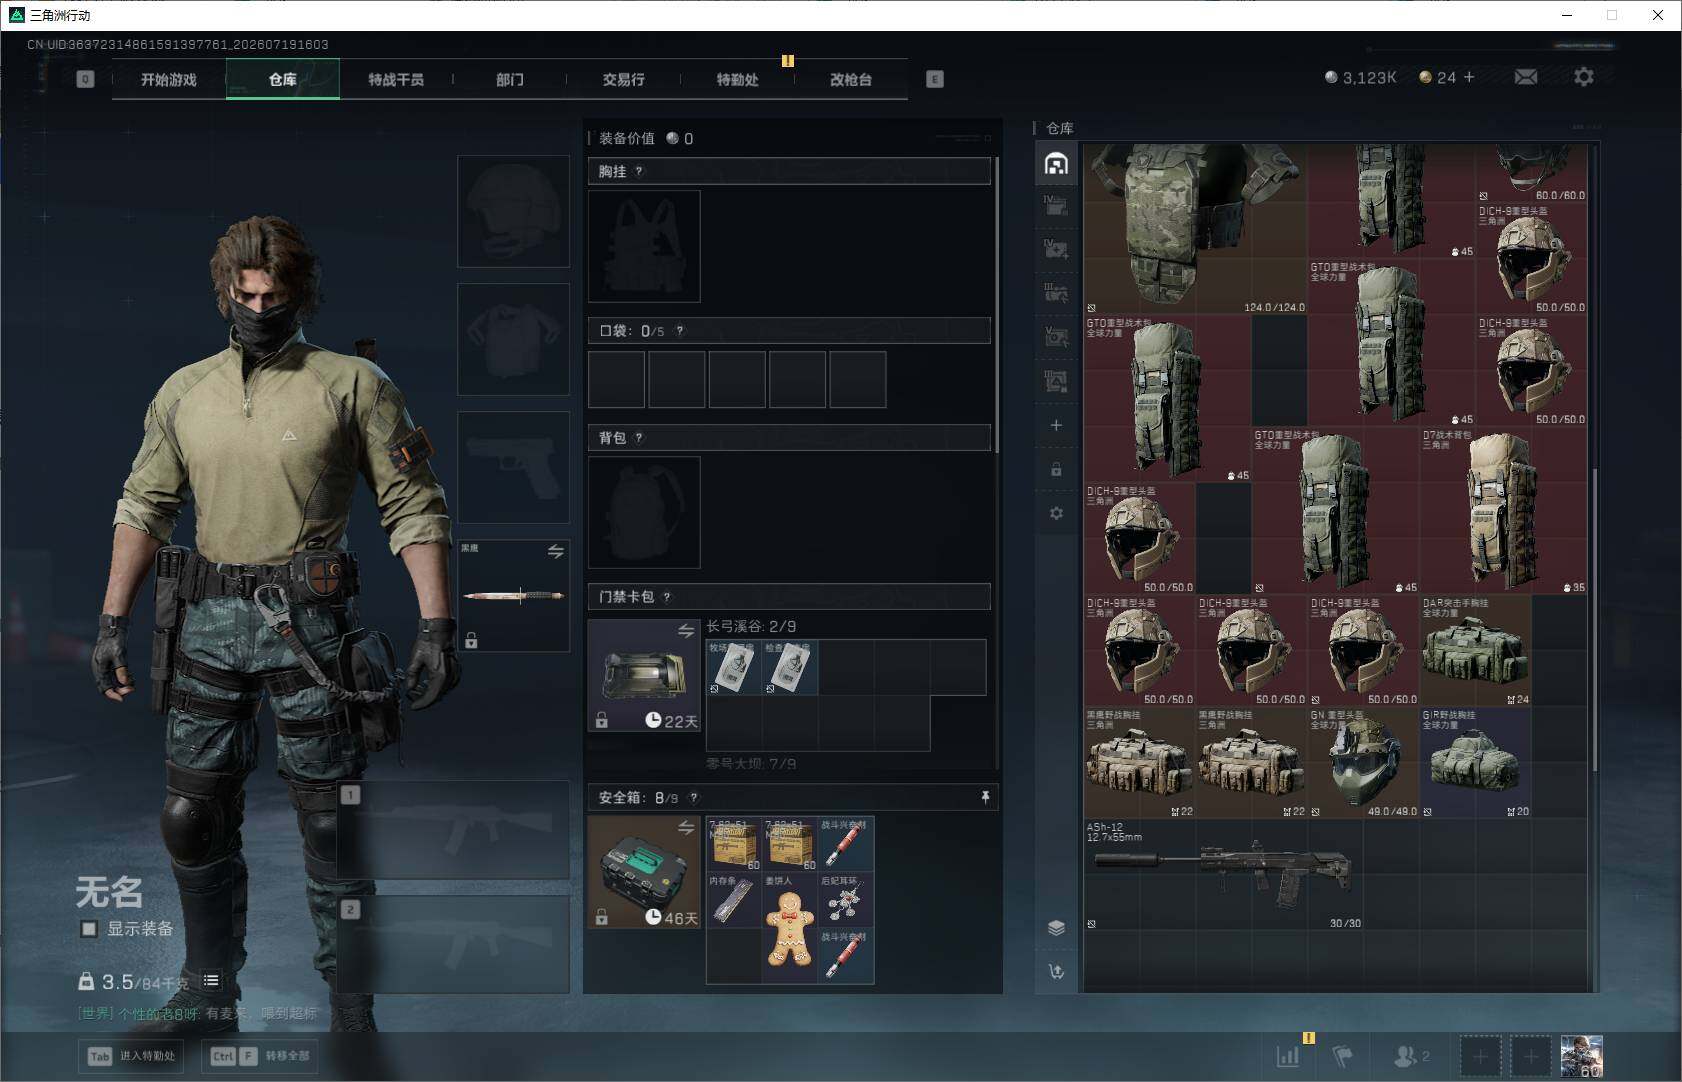Select the GN heavy helmet in warehouse
The image size is (1682, 1082).
(x=1364, y=763)
